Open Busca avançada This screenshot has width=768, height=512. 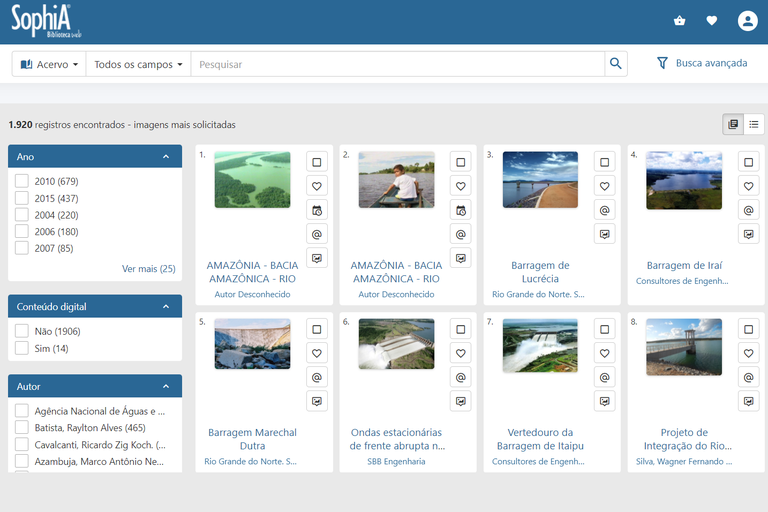[x=701, y=63]
